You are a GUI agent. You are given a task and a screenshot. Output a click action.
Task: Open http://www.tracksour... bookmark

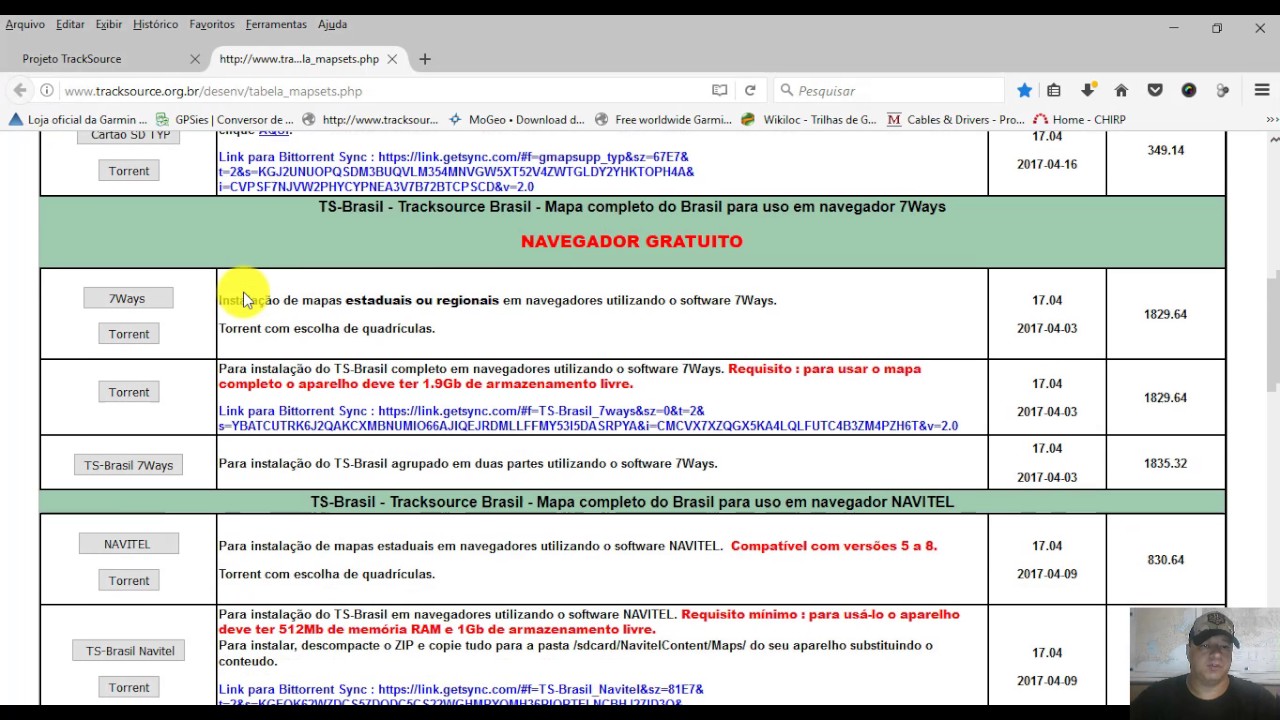click(x=370, y=119)
